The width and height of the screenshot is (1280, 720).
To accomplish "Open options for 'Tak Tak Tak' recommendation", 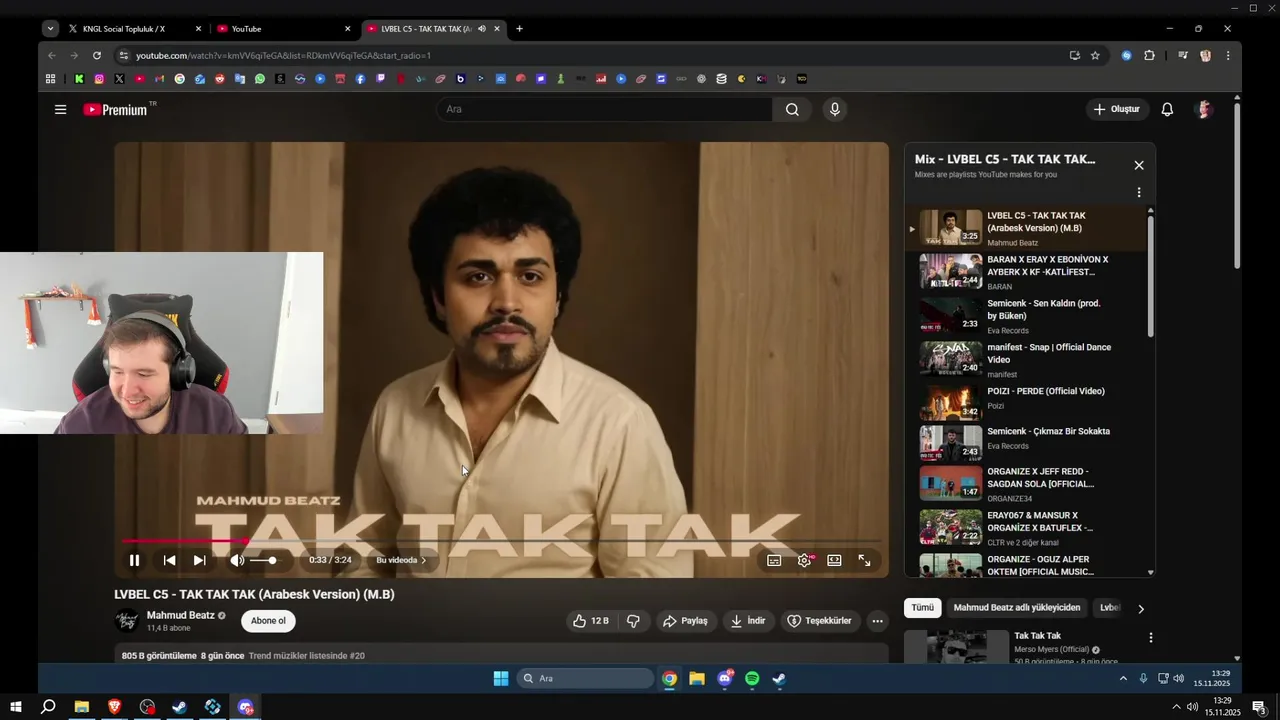I will click(1150, 637).
